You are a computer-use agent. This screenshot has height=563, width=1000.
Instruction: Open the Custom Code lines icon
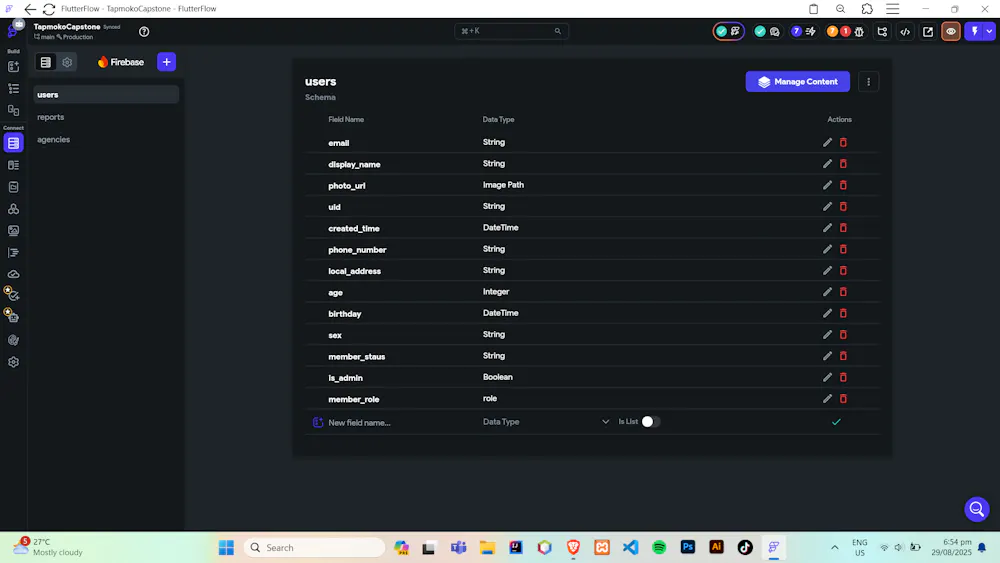[13, 252]
